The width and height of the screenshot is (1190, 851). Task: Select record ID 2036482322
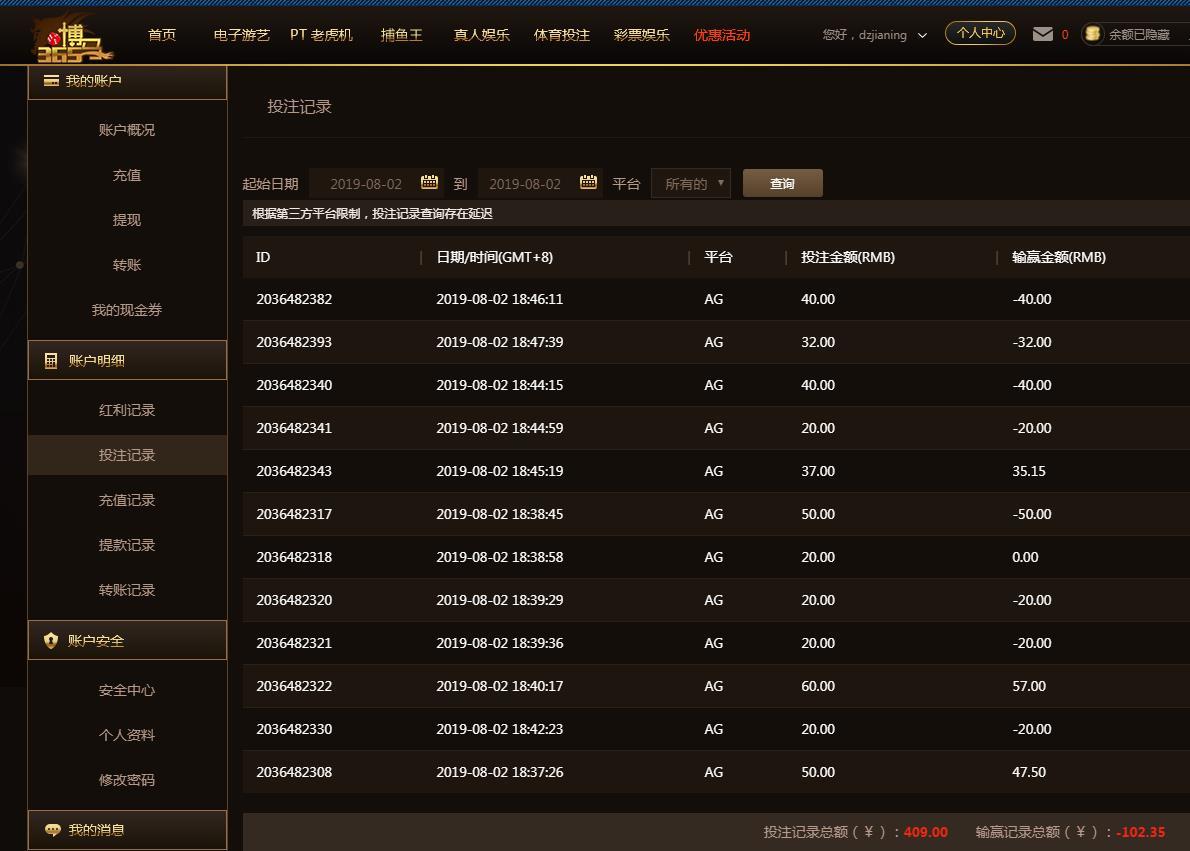tap(294, 686)
